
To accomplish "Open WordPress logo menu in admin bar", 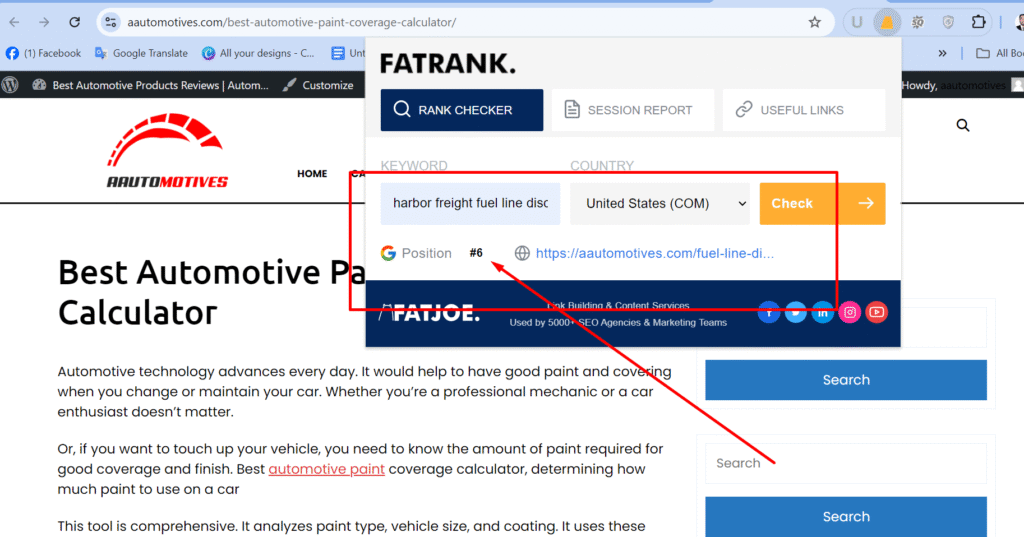I will (10, 85).
